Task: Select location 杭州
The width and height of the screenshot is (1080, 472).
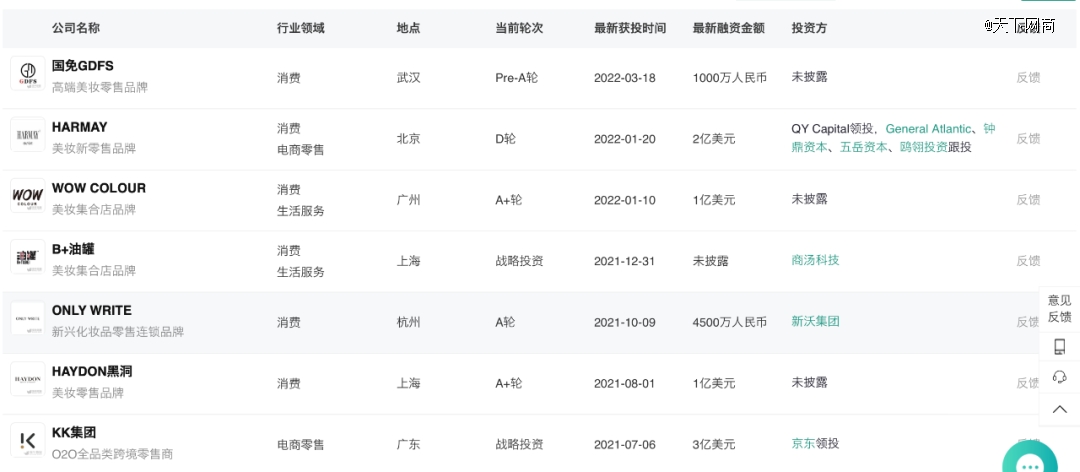Action: (x=408, y=322)
